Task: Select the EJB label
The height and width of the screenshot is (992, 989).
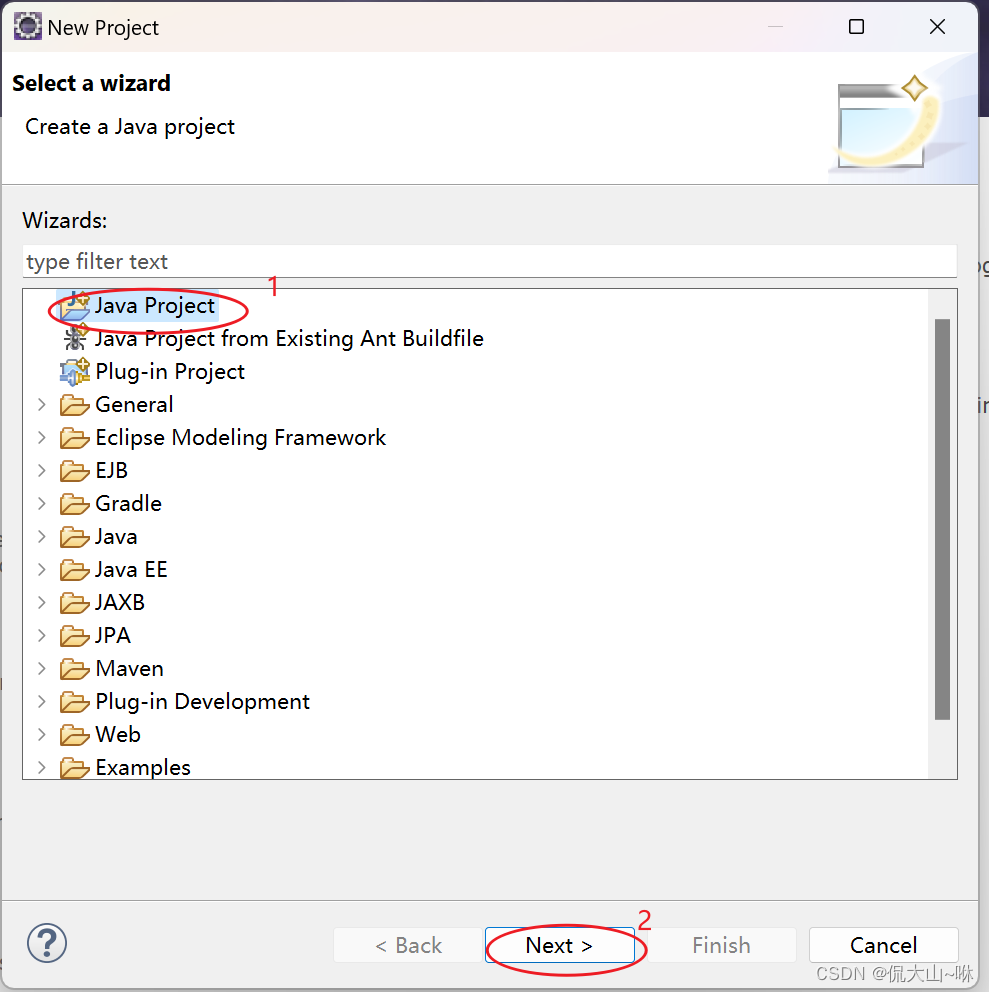Action: pos(111,470)
